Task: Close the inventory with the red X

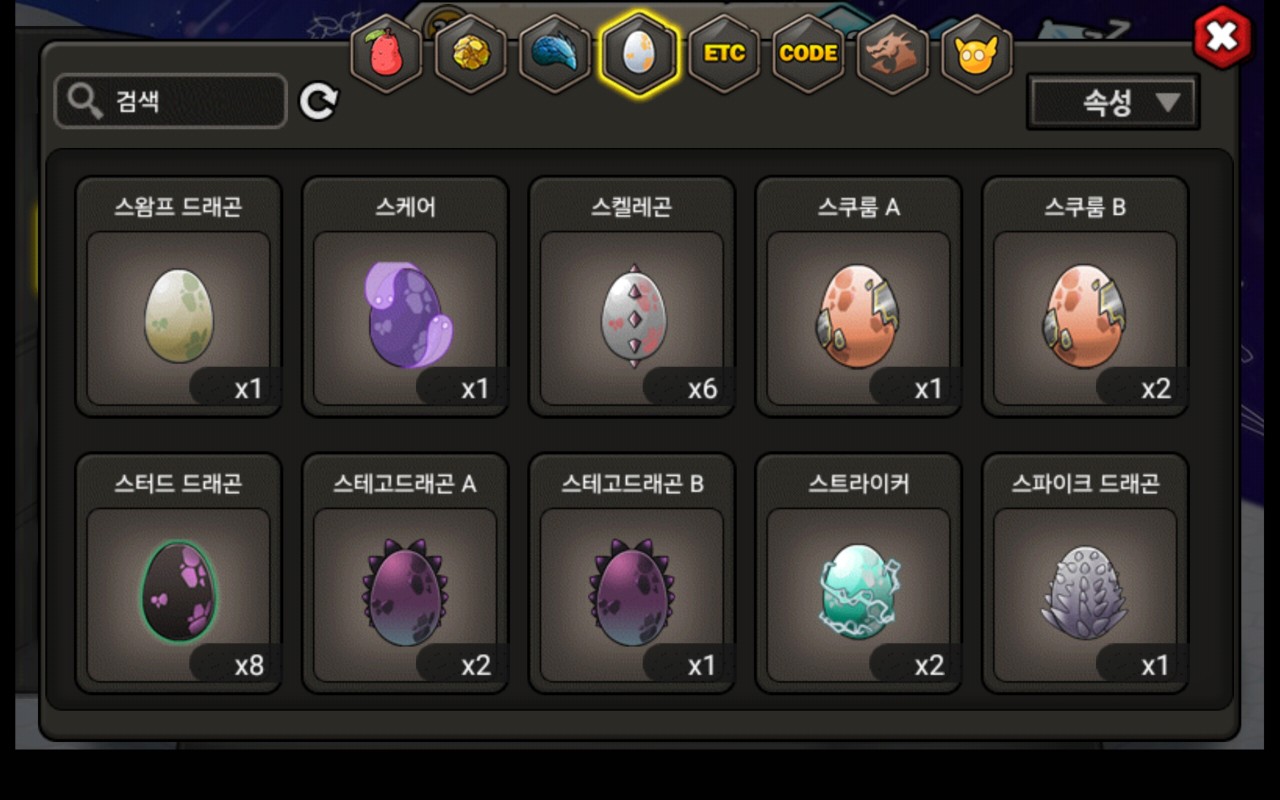Action: 1222,38
